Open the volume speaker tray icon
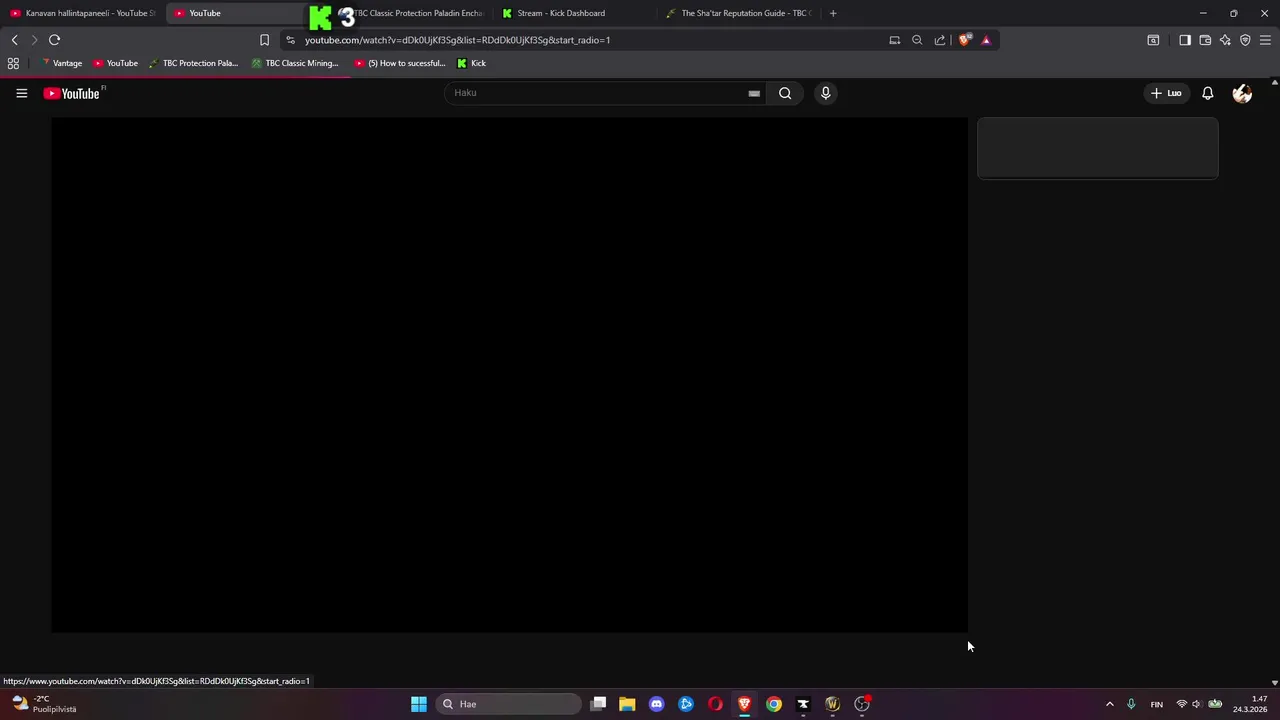The image size is (1280, 720). click(1197, 704)
